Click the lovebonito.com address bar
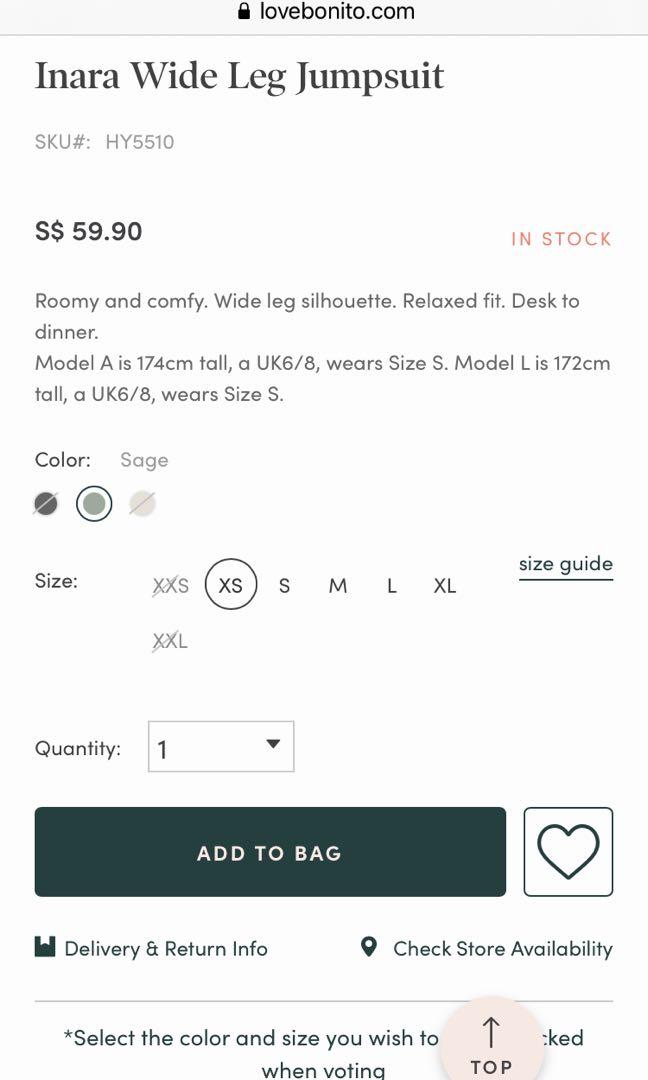 tap(335, 11)
